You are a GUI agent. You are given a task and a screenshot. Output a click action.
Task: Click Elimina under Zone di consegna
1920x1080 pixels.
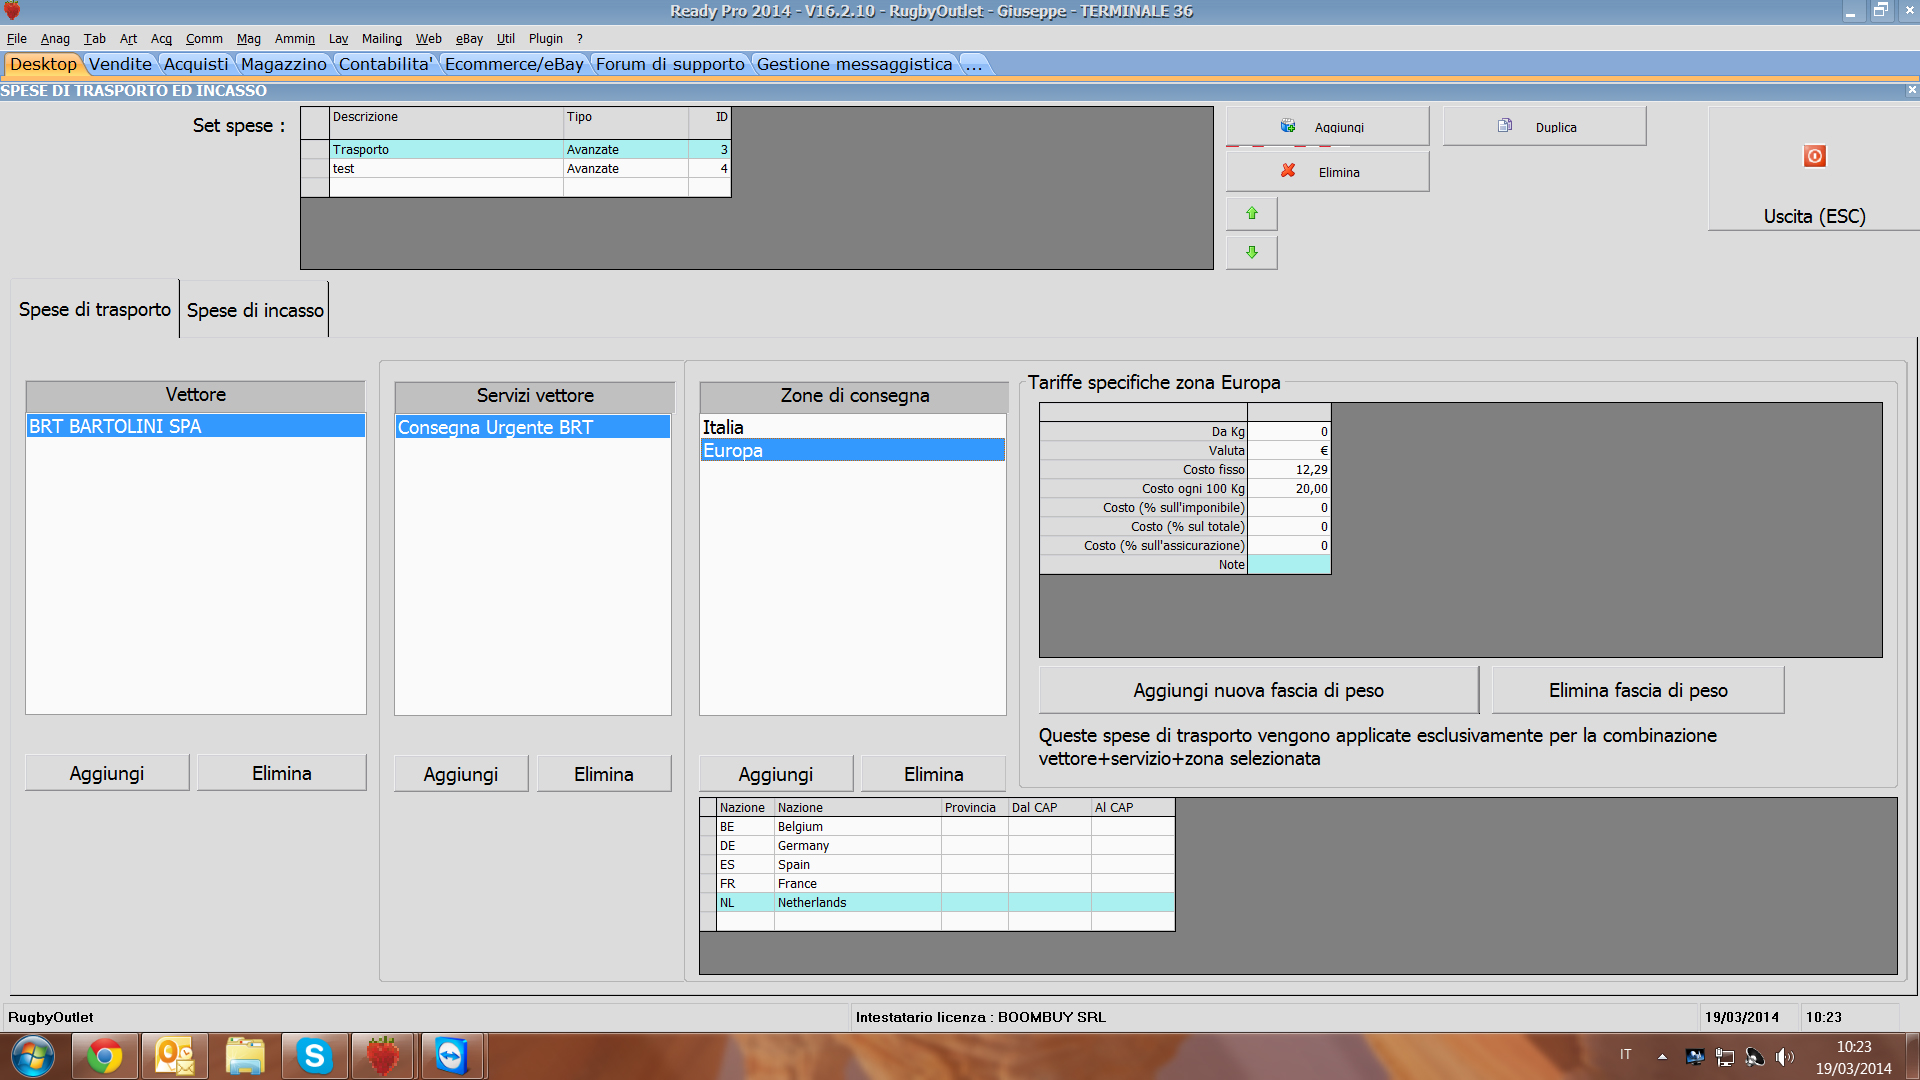click(x=934, y=774)
